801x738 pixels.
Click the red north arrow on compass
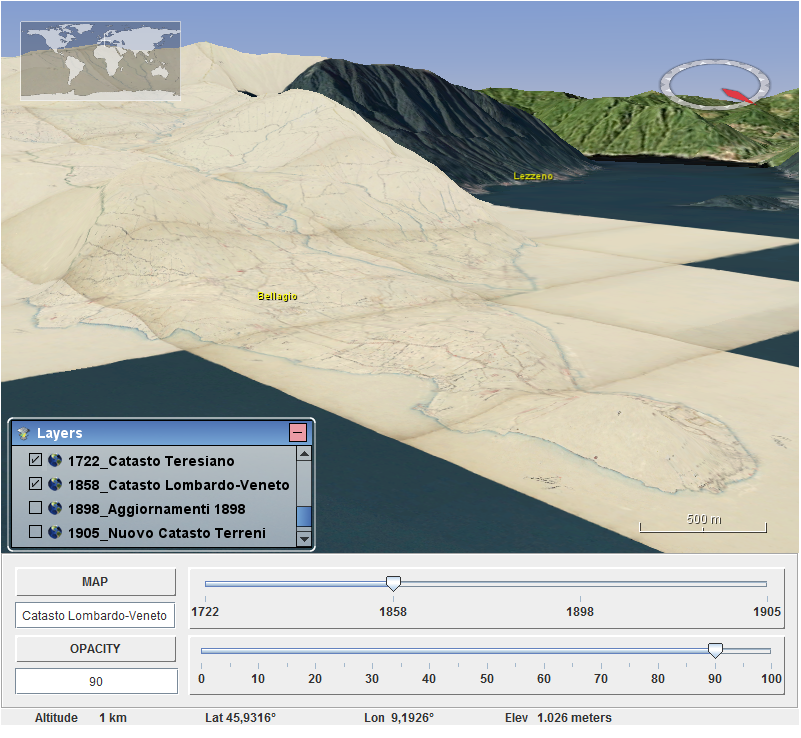737,95
